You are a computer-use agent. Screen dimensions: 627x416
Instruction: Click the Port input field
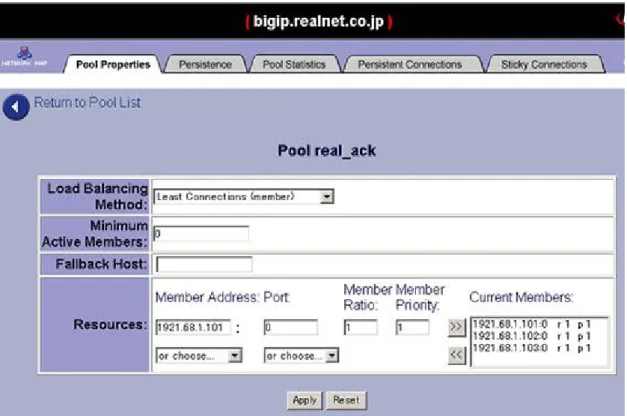(291, 328)
